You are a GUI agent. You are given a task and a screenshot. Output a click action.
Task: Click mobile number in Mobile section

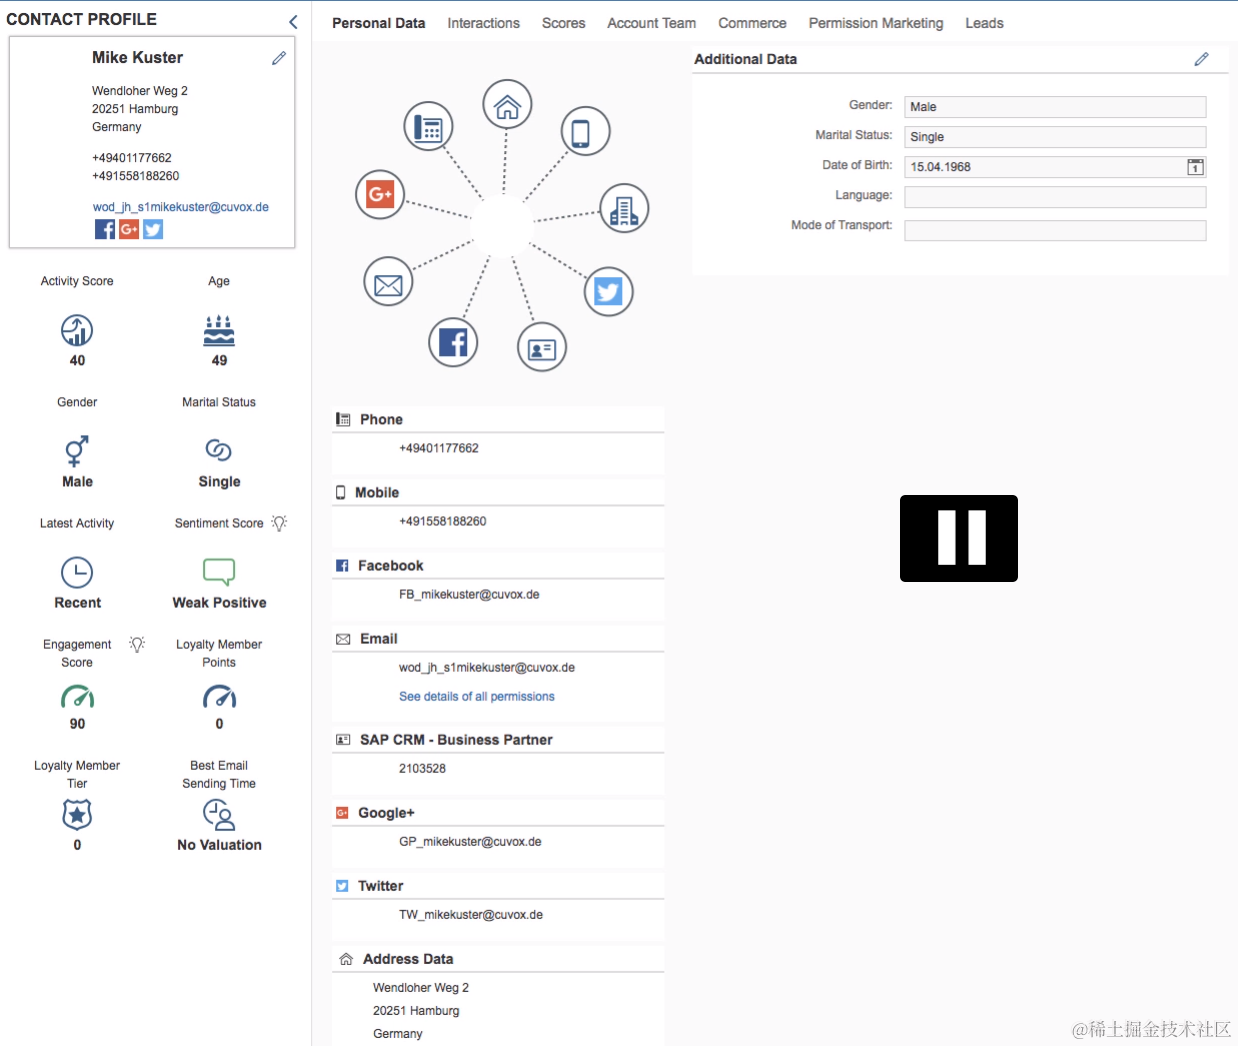(x=442, y=521)
